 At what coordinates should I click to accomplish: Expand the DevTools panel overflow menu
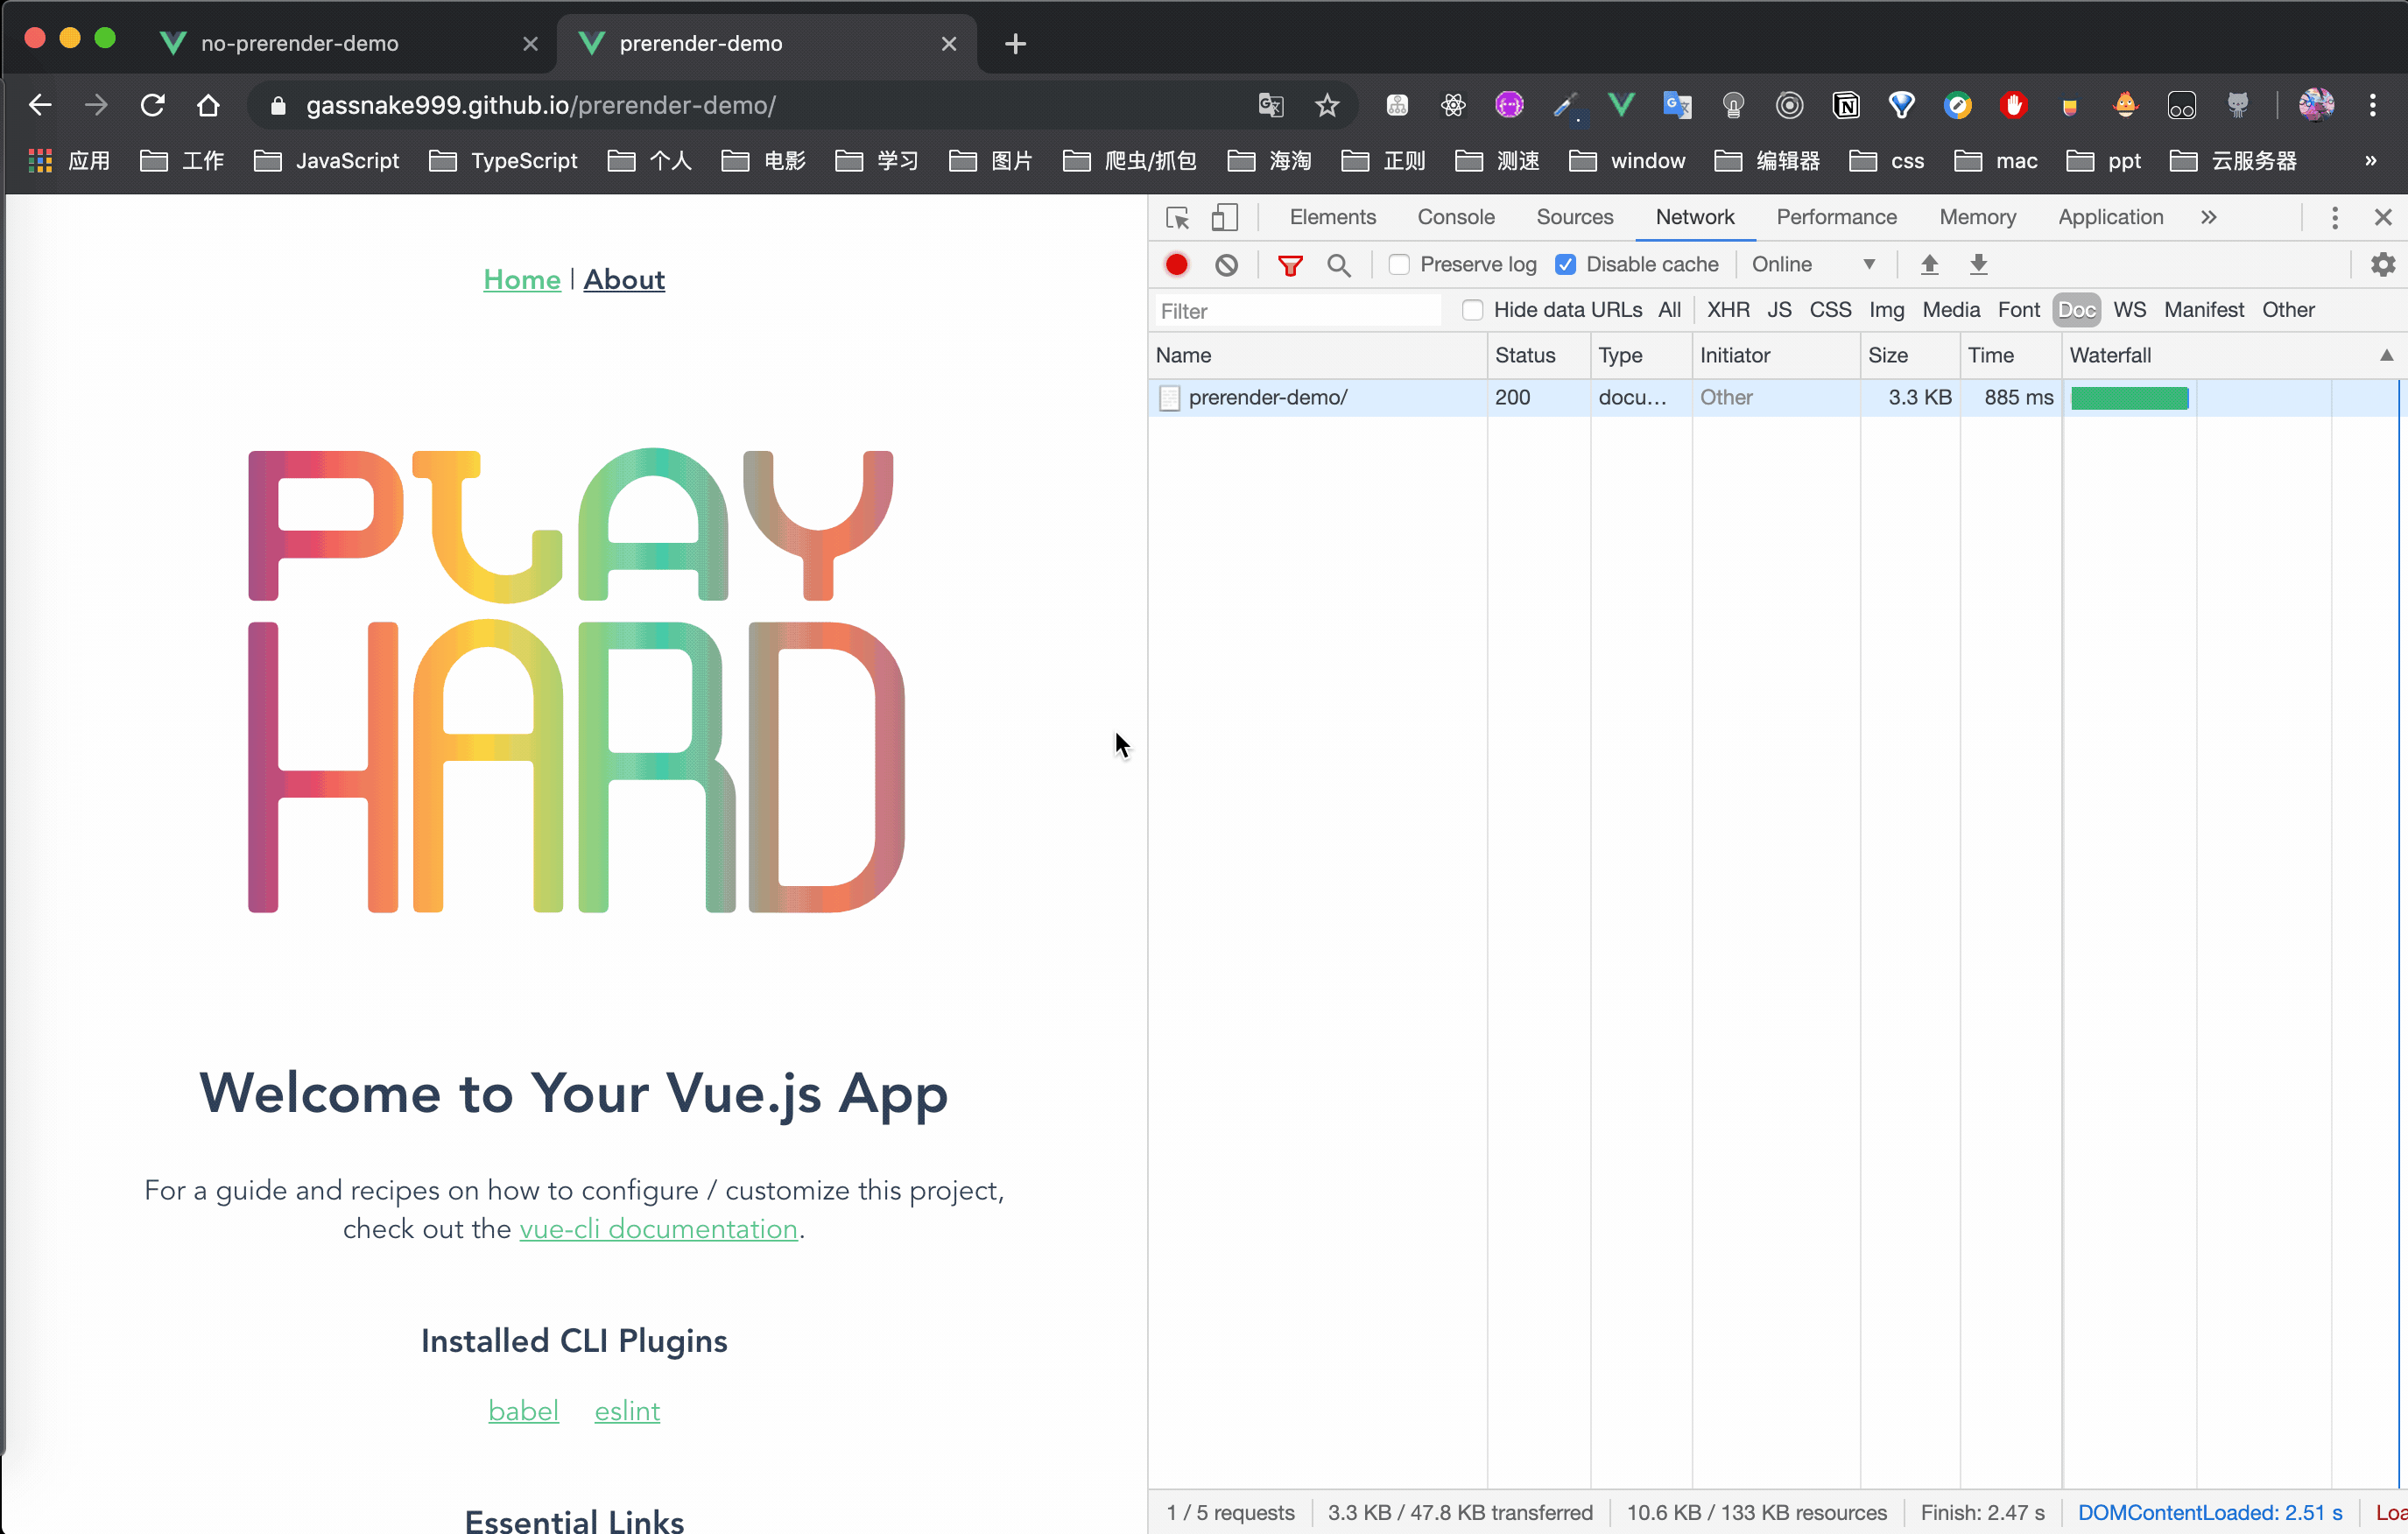2208,216
